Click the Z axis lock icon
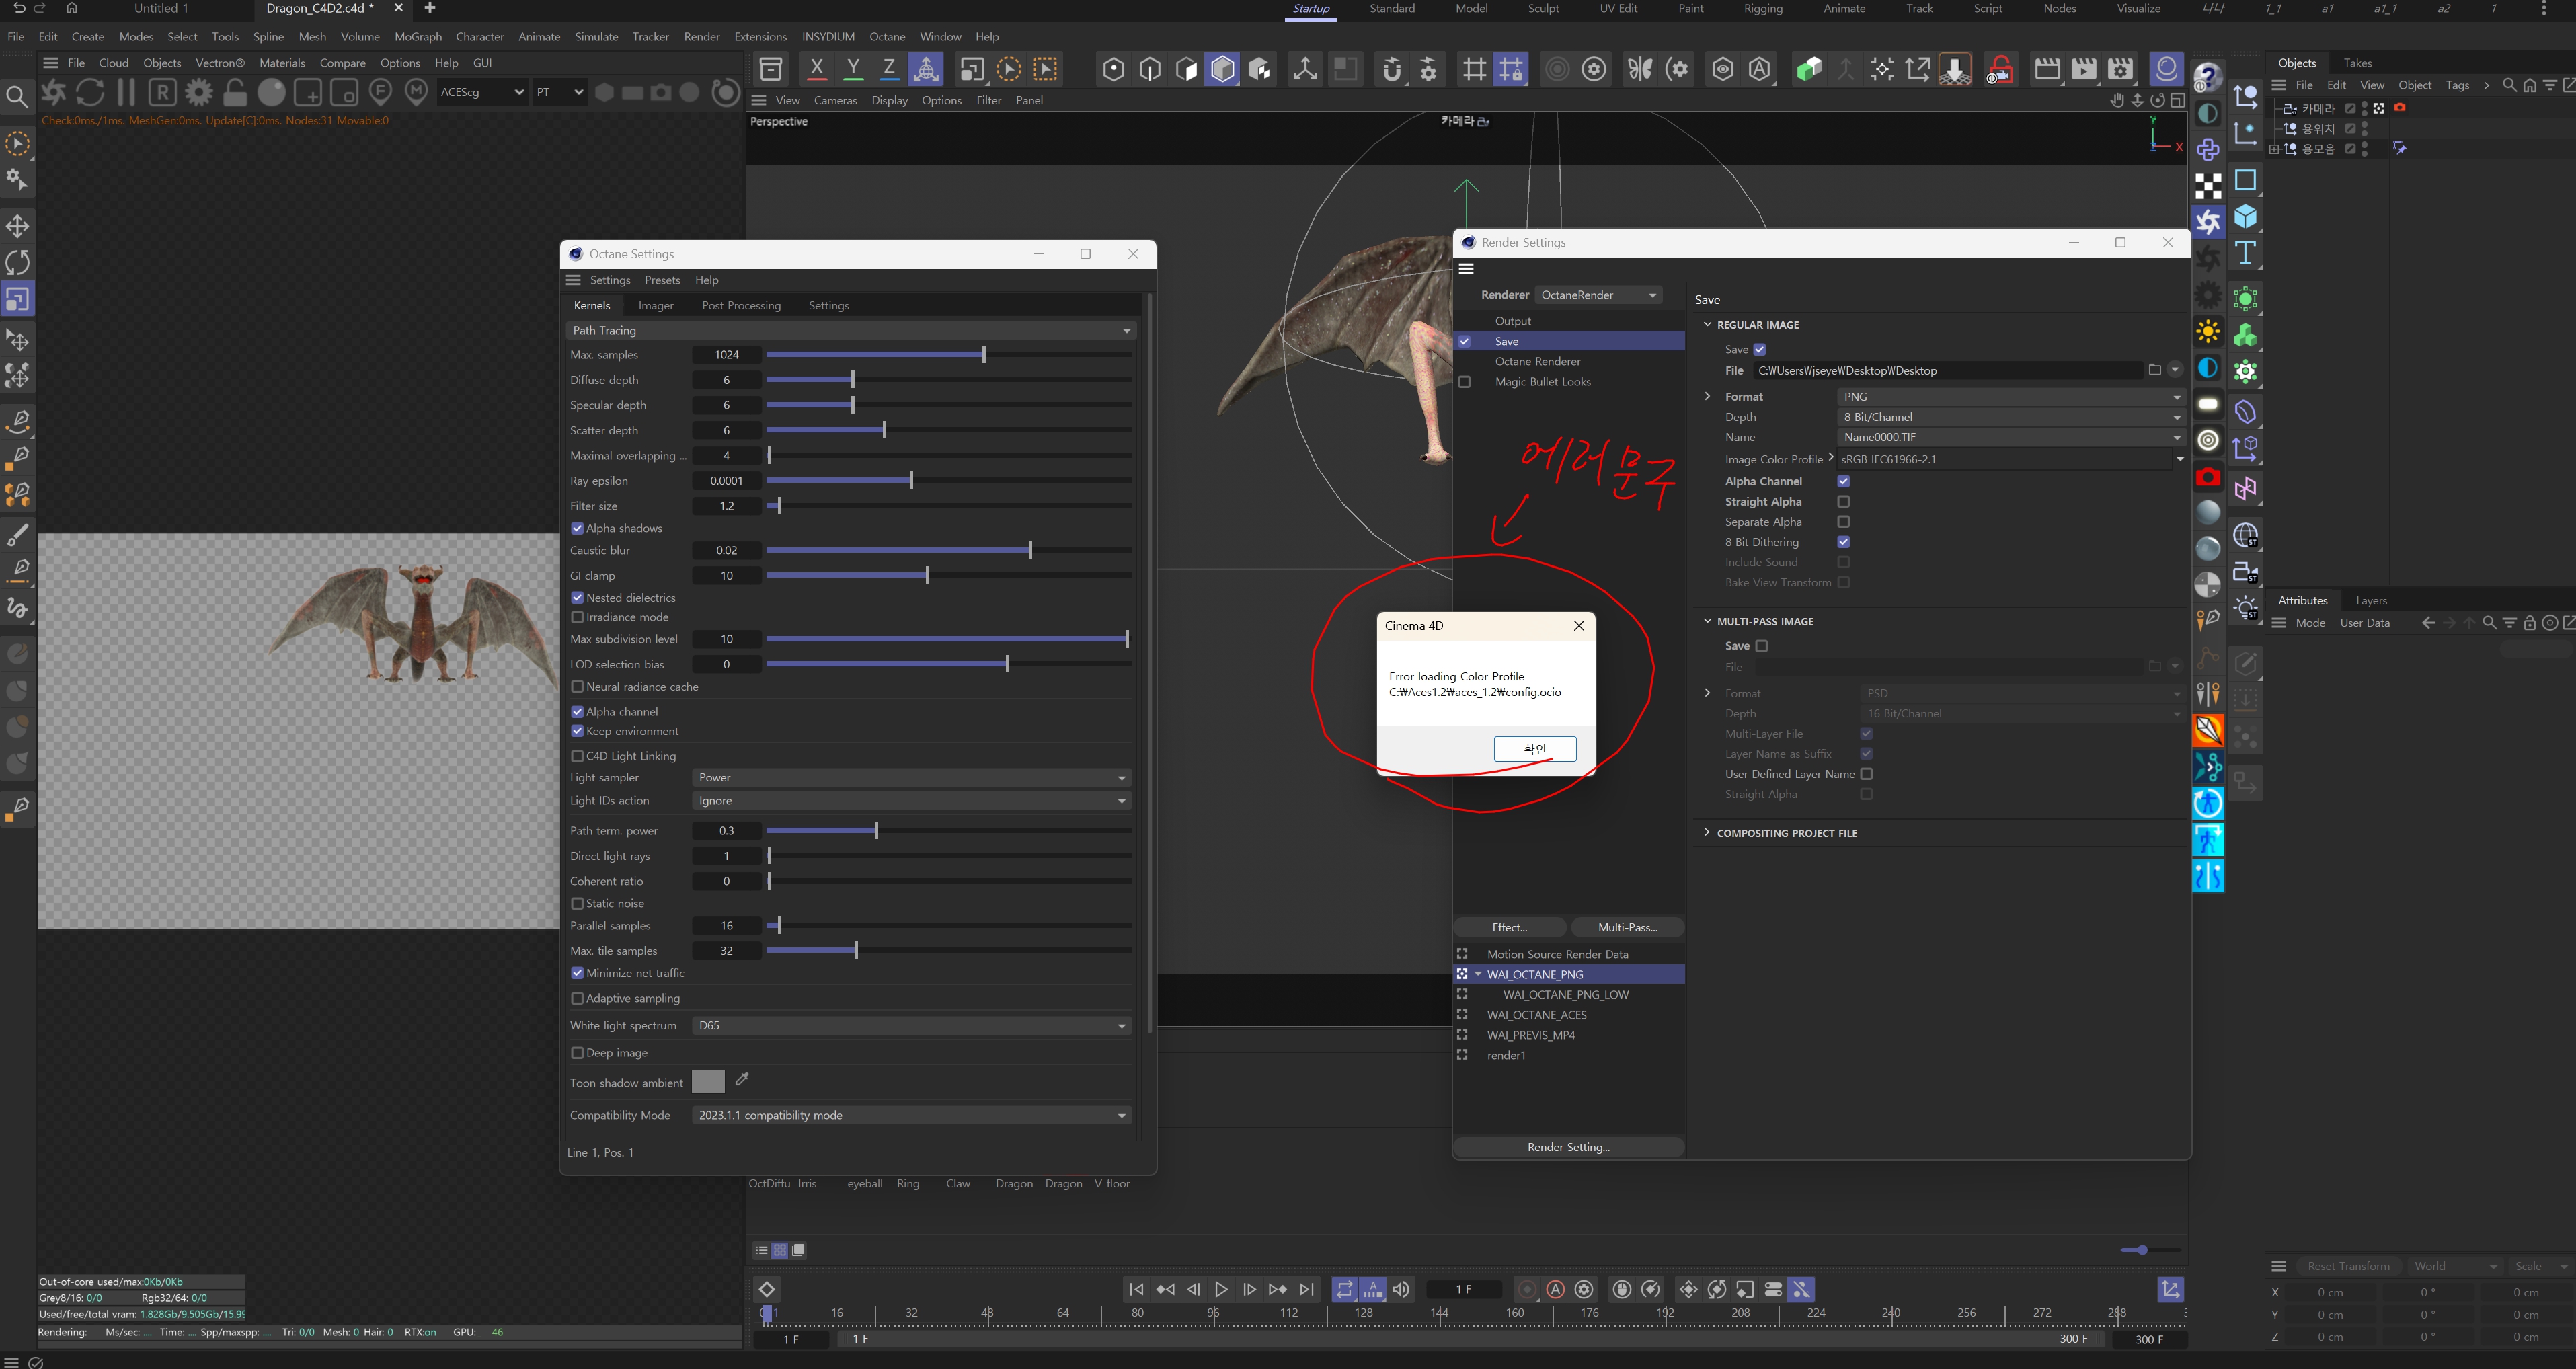 click(x=888, y=69)
